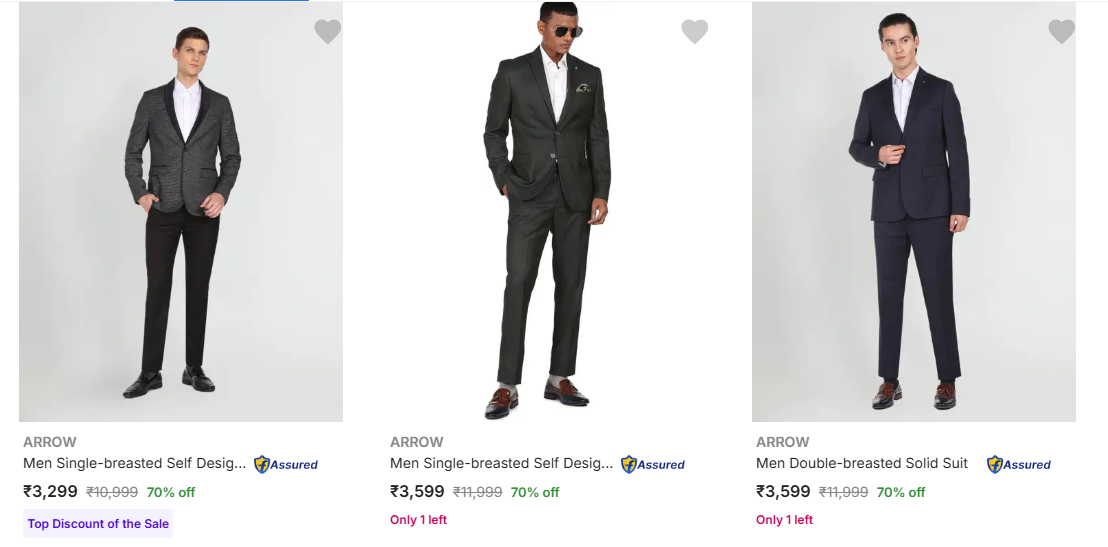The height and width of the screenshot is (547, 1108).
Task: Click the Assured badge beside Double-breasted Solid Suit
Action: point(1019,464)
